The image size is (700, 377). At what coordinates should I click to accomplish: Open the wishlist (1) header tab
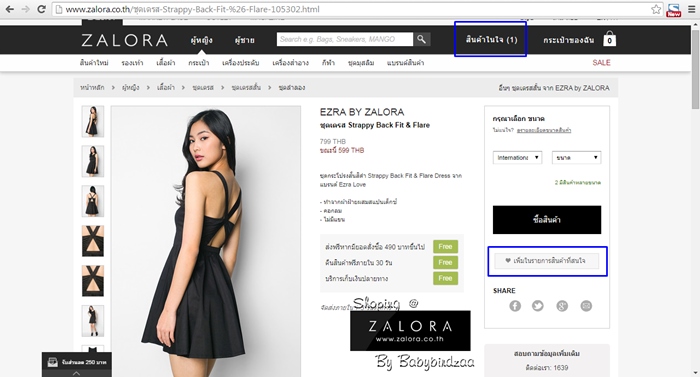click(x=491, y=39)
